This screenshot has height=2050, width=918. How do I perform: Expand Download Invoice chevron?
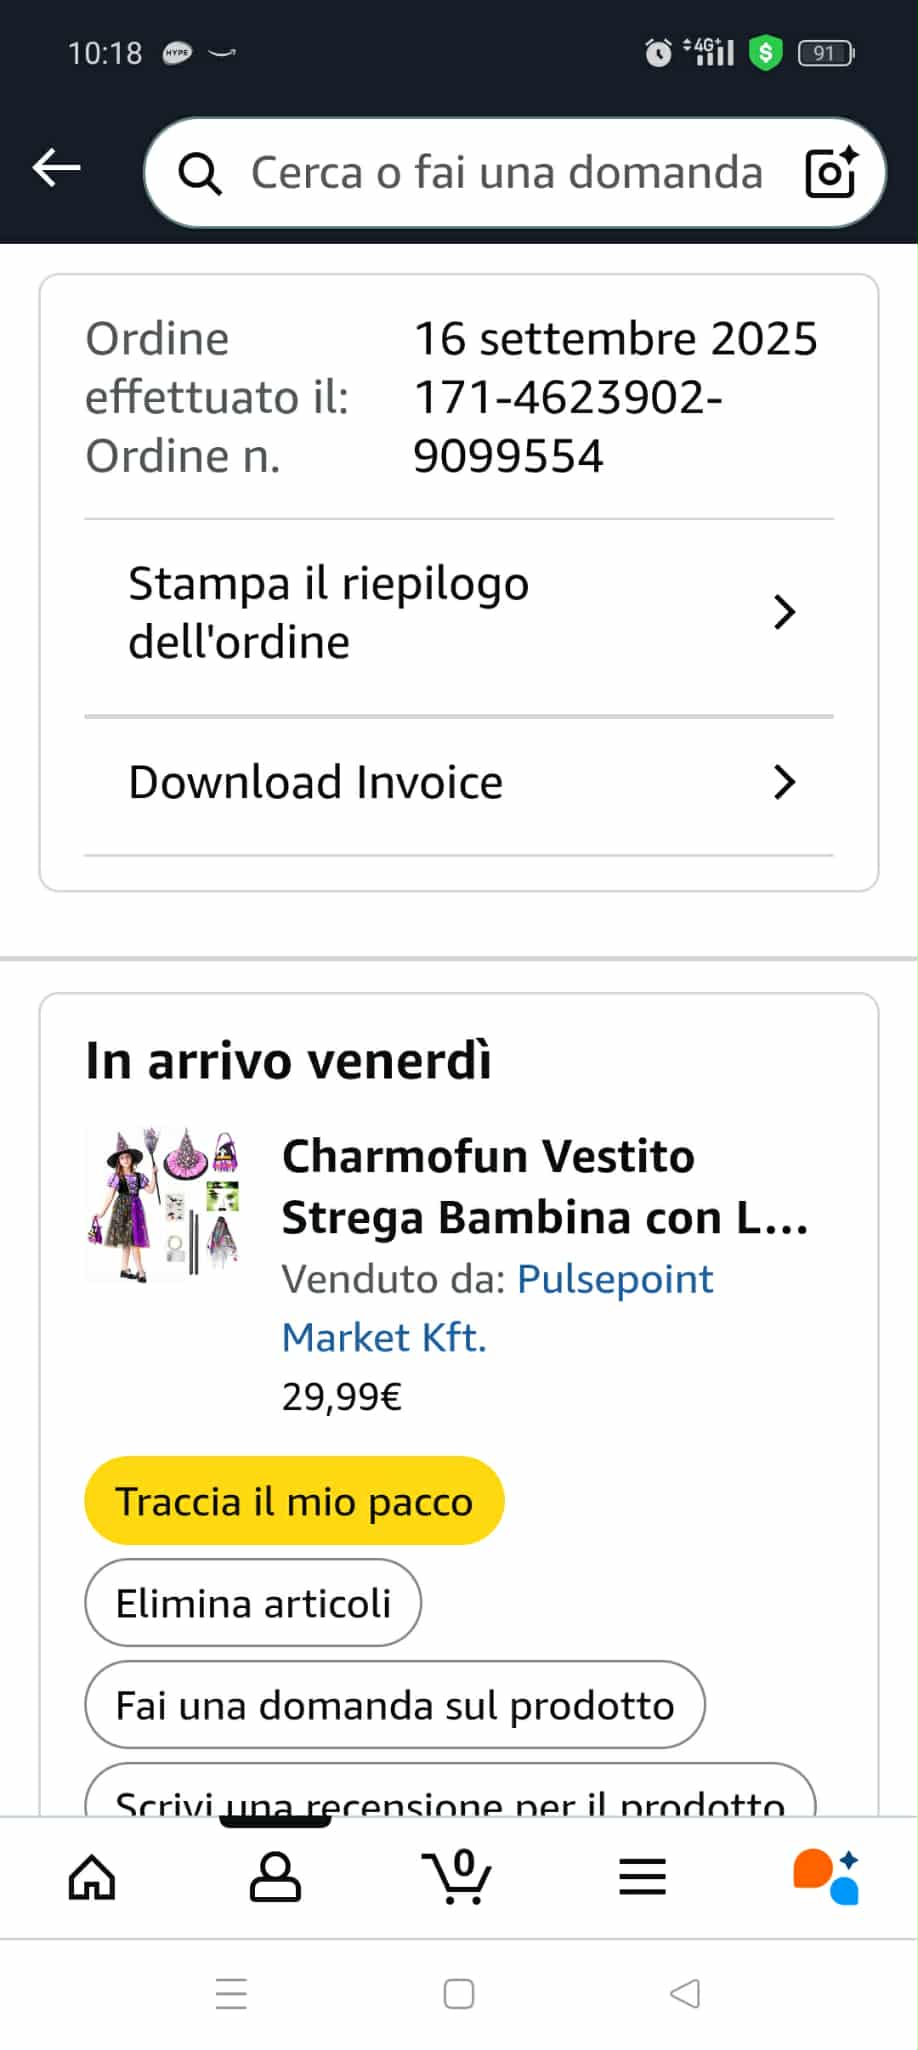pos(784,782)
